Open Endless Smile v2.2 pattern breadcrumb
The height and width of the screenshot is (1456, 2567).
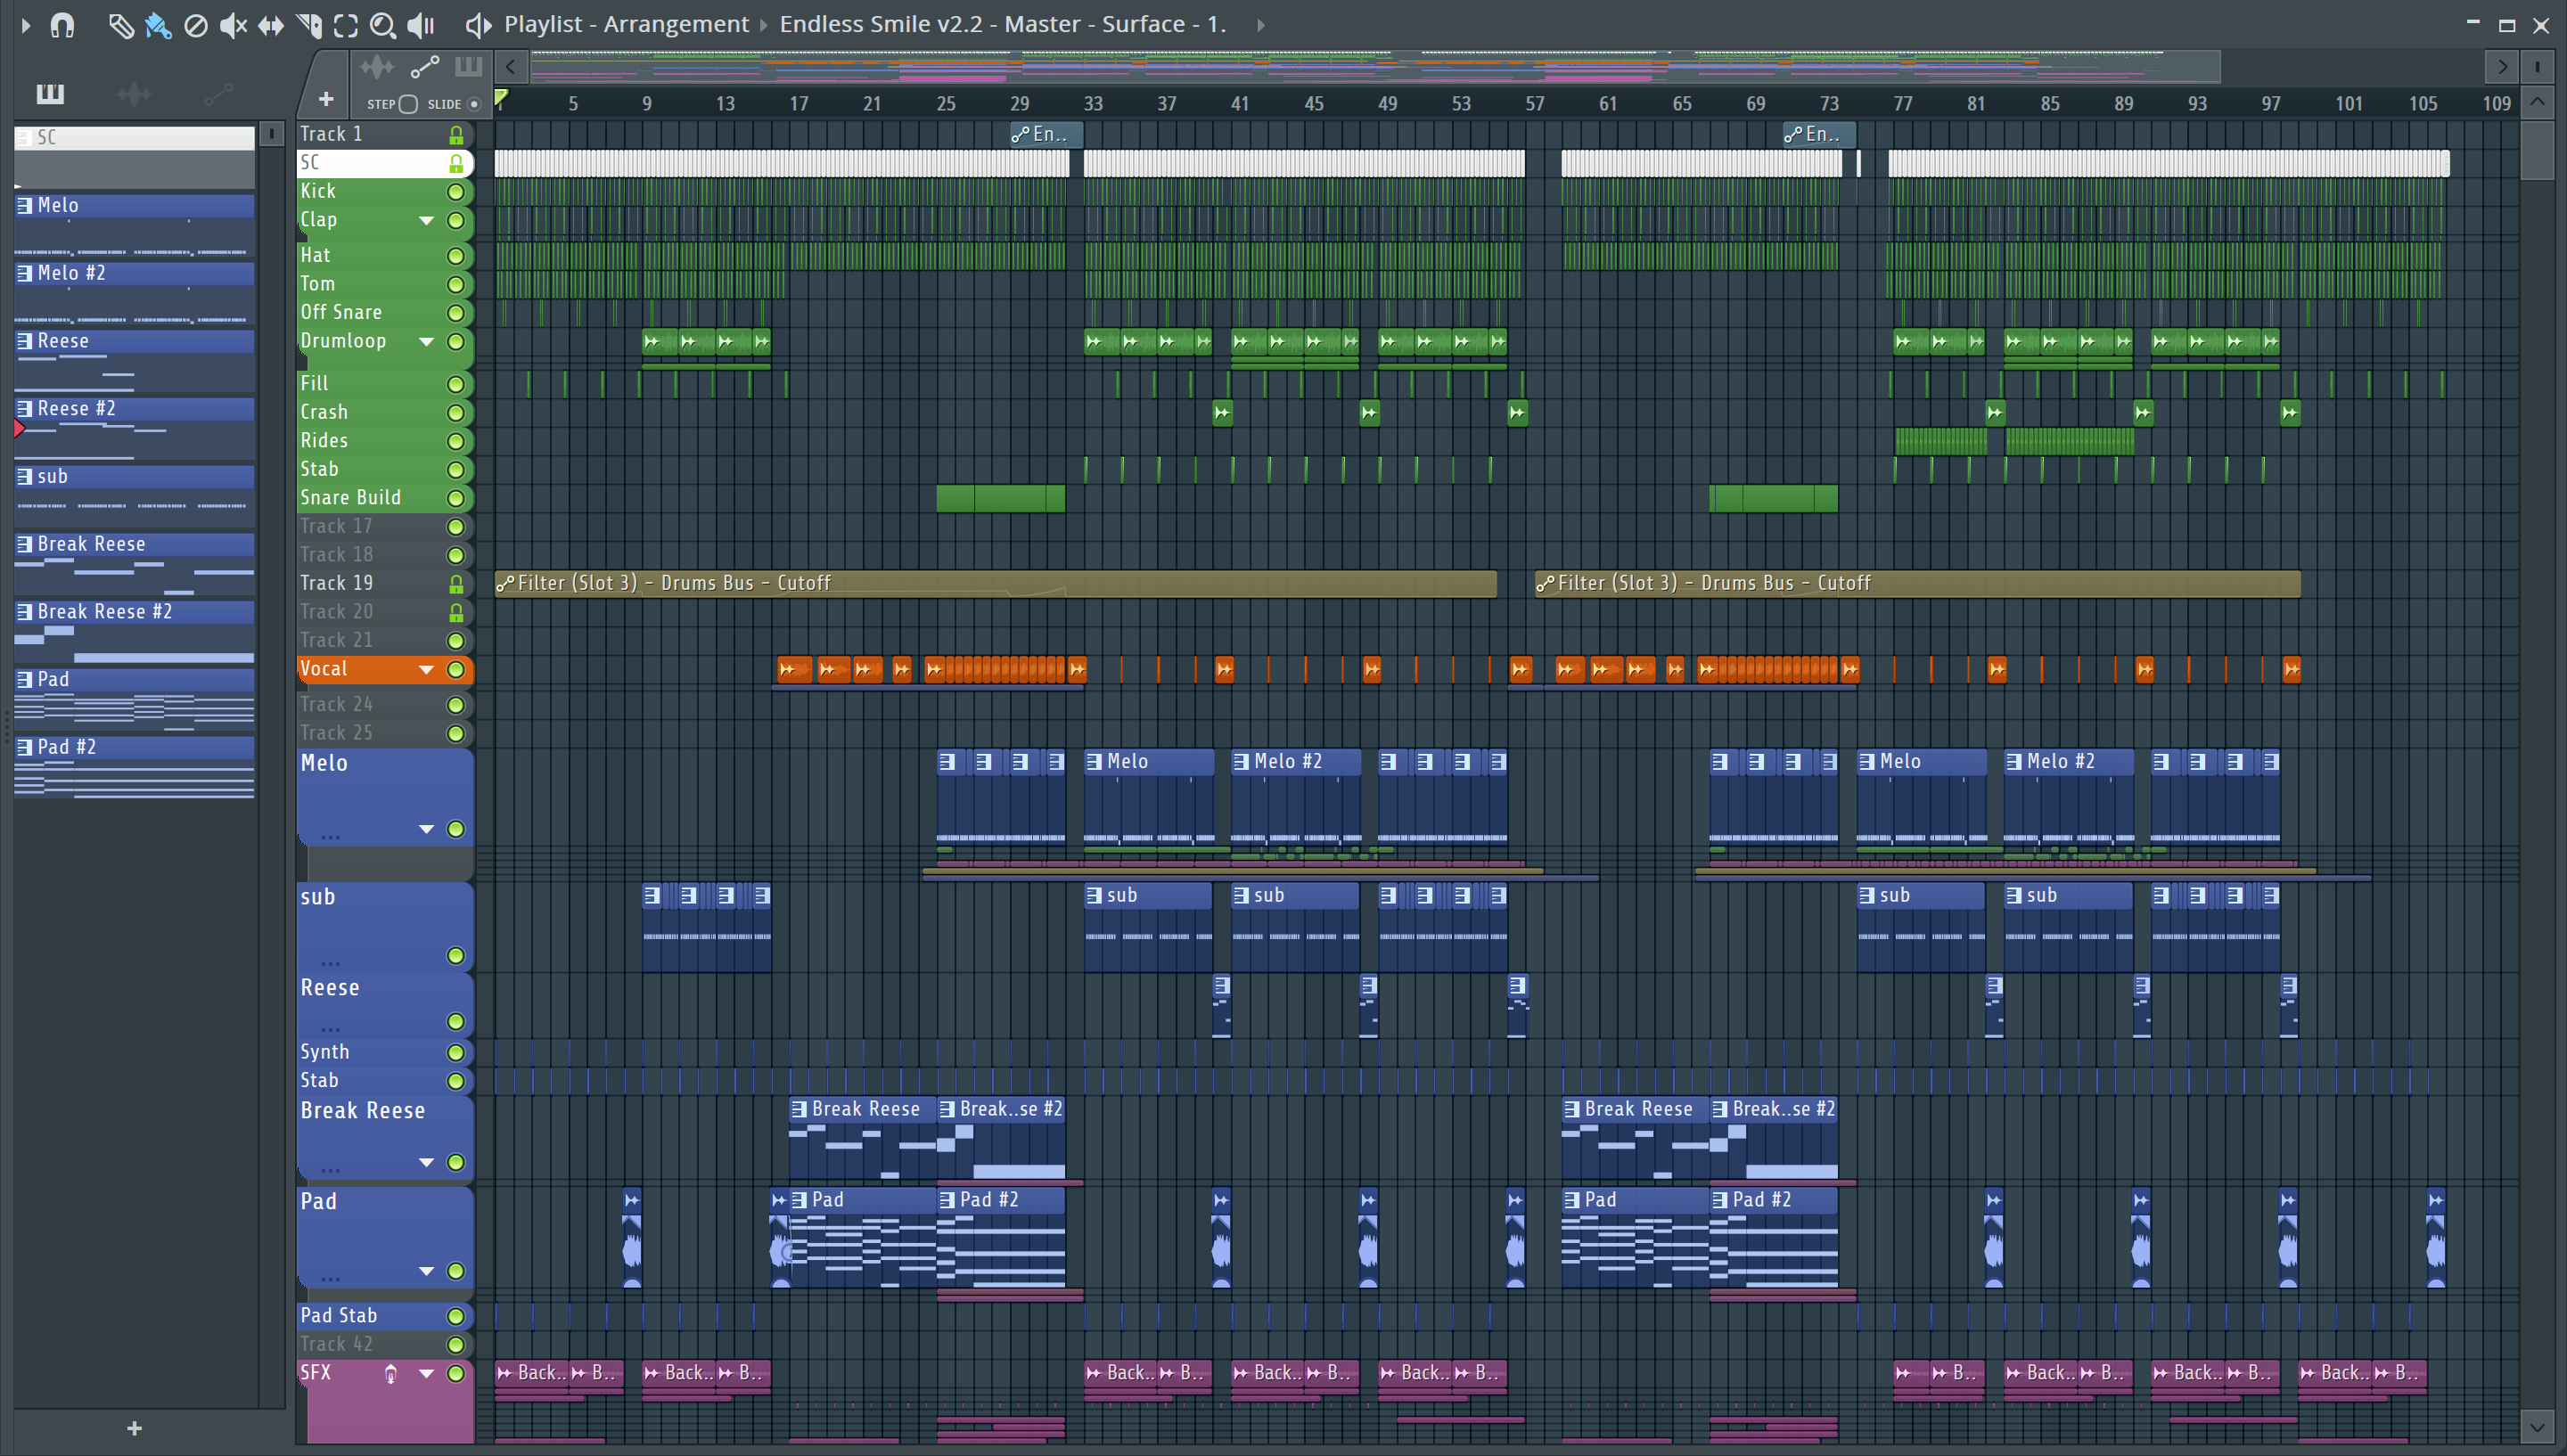pos(1002,24)
